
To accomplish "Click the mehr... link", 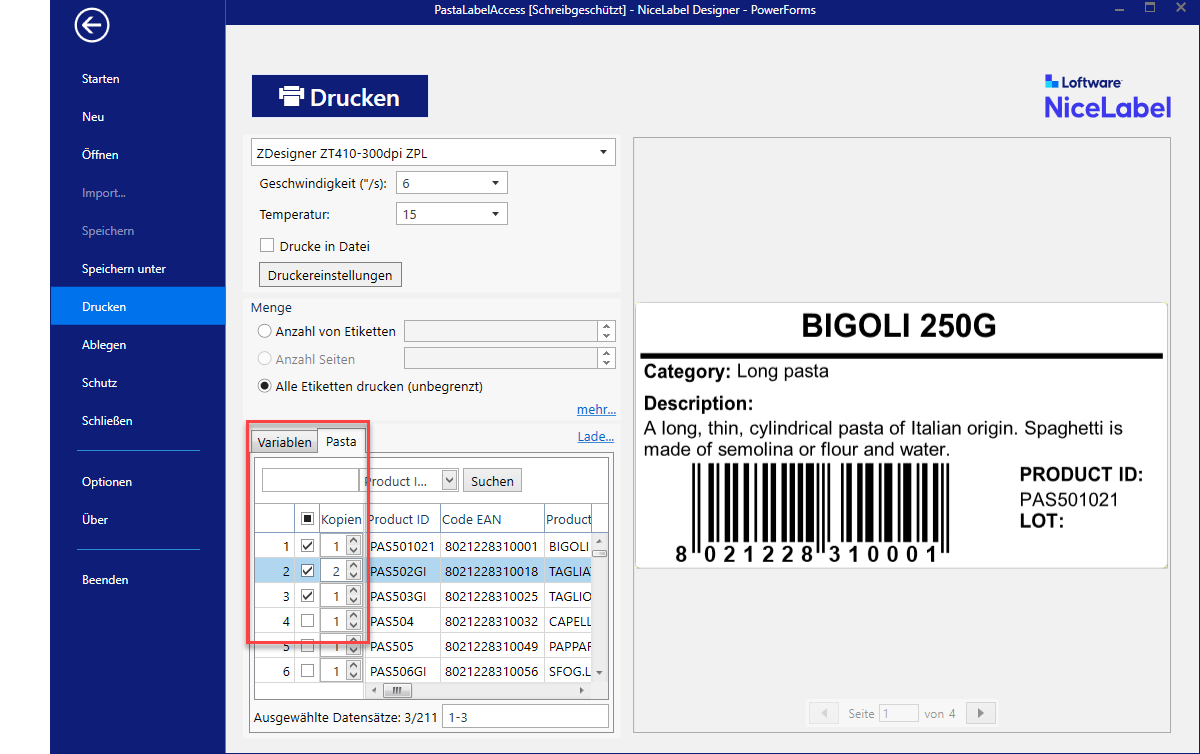I will [x=596, y=410].
